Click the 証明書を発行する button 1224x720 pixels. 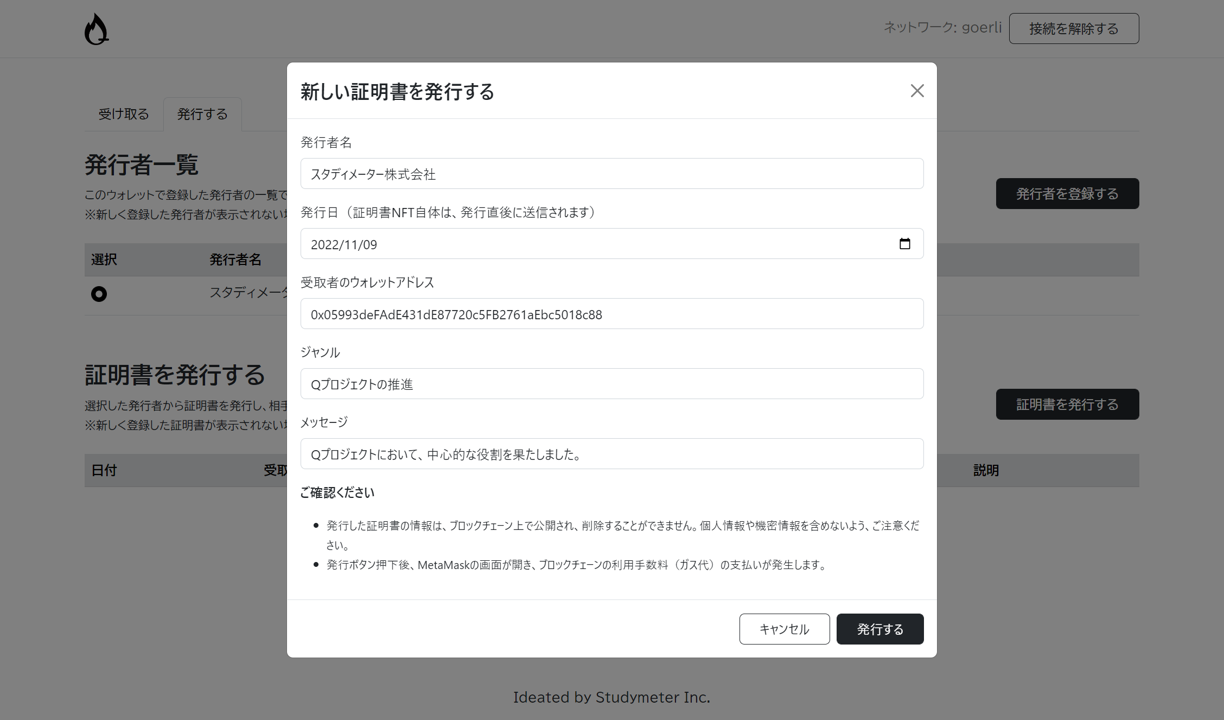tap(1067, 404)
